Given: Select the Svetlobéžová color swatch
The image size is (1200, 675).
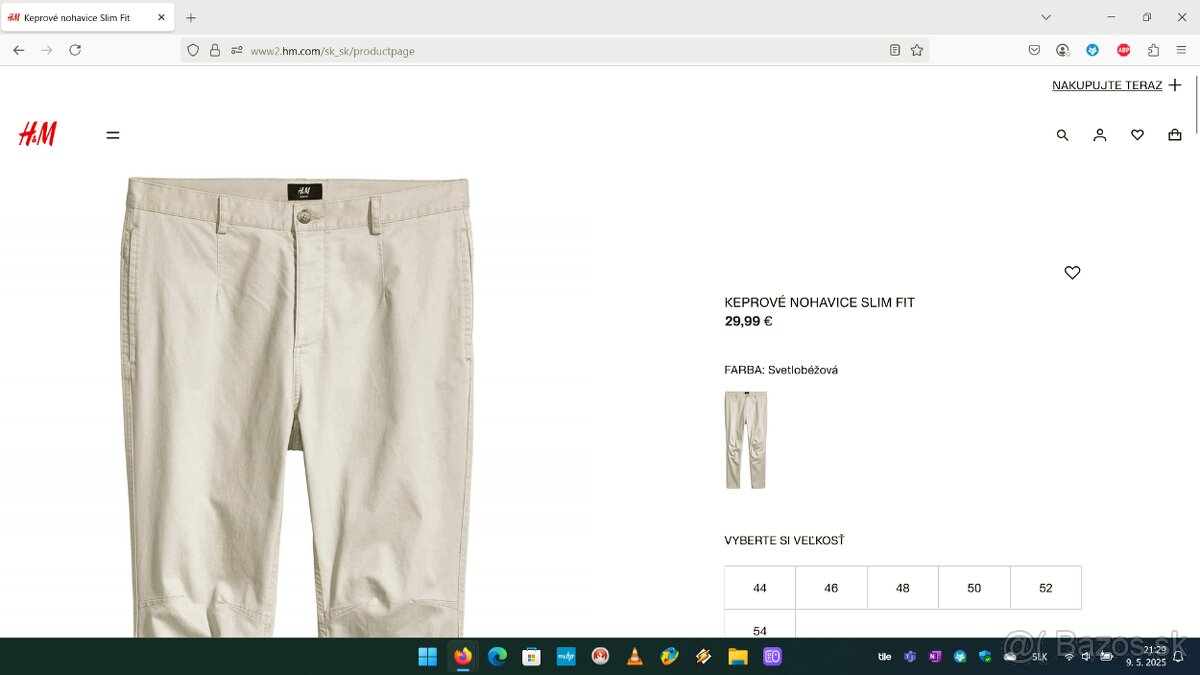Looking at the screenshot, I should tap(745, 440).
